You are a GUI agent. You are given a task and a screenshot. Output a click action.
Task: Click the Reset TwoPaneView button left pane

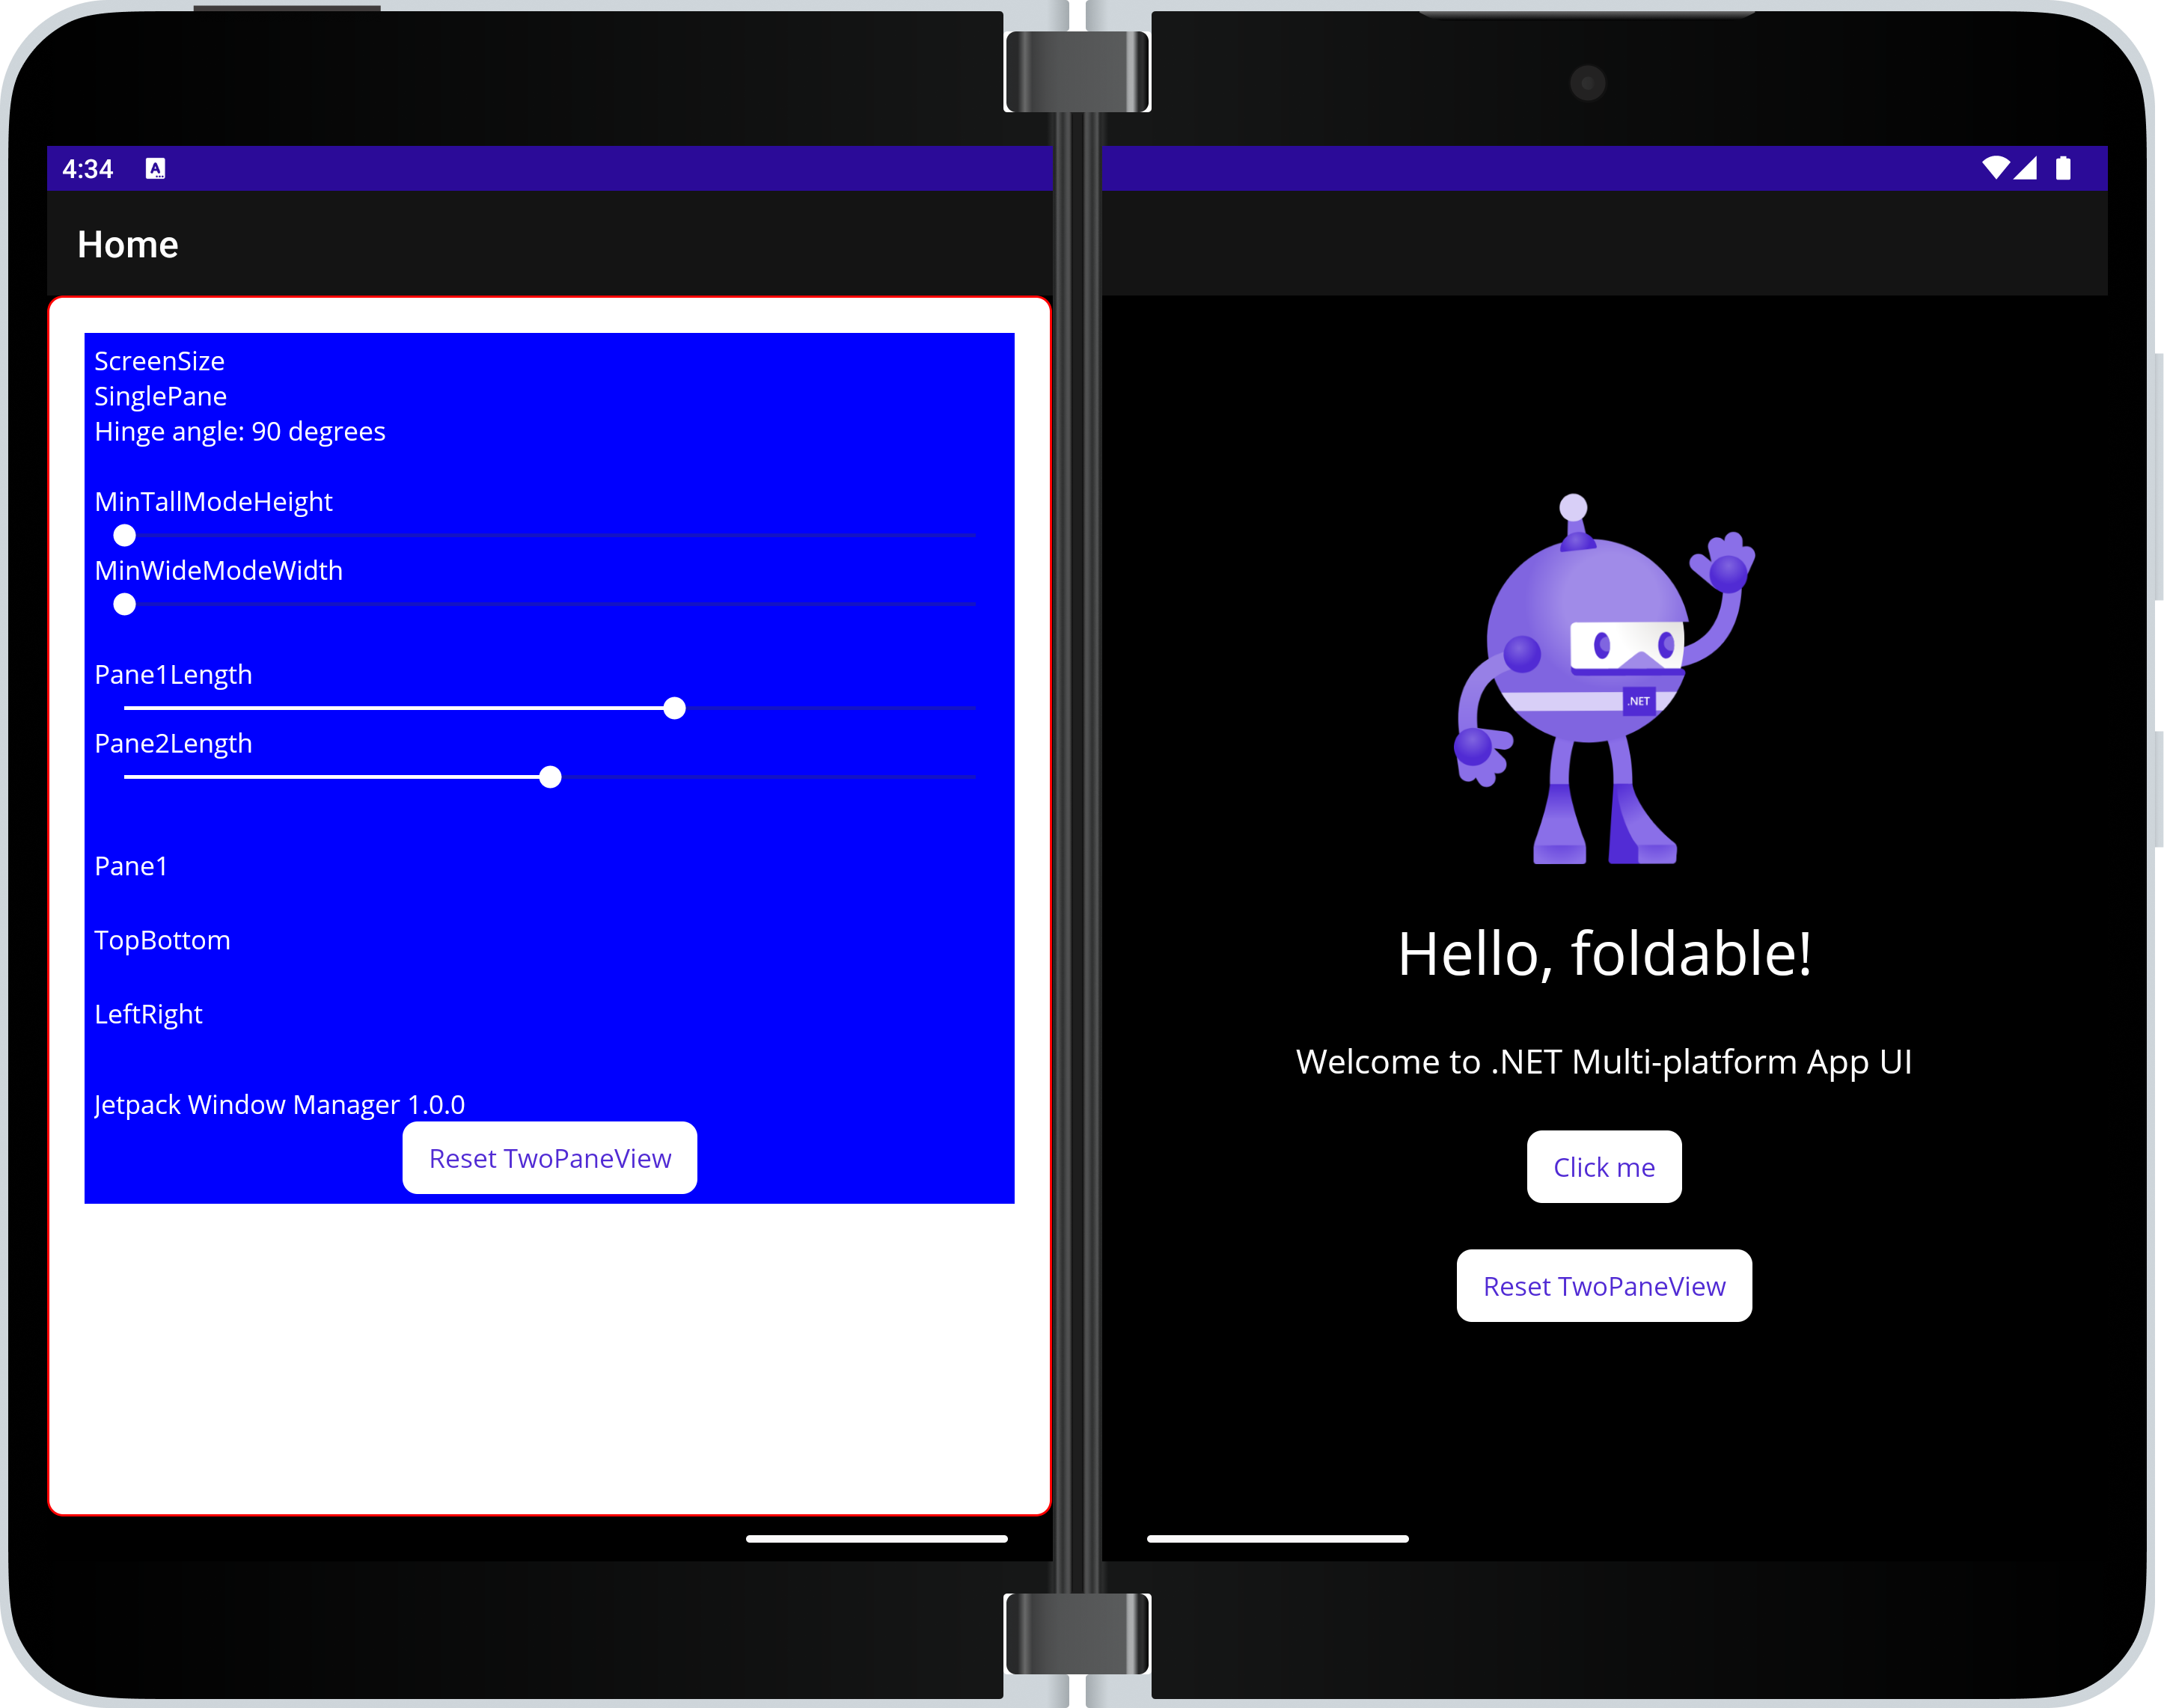(x=550, y=1157)
